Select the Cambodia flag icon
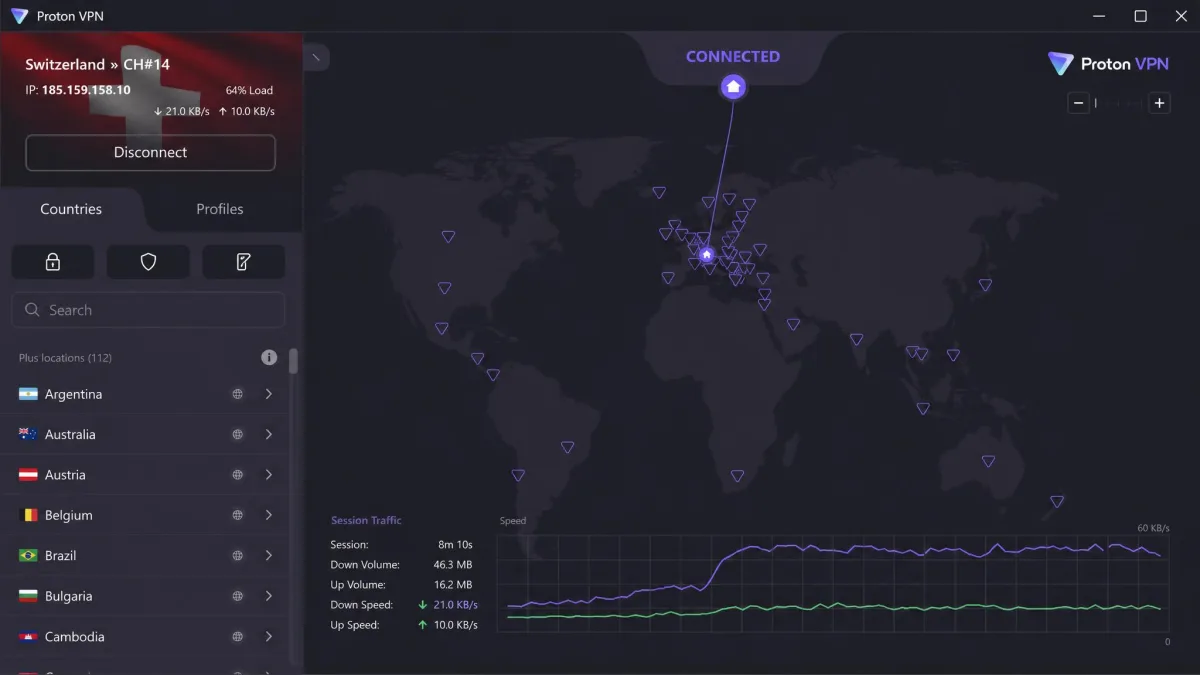 coord(28,636)
